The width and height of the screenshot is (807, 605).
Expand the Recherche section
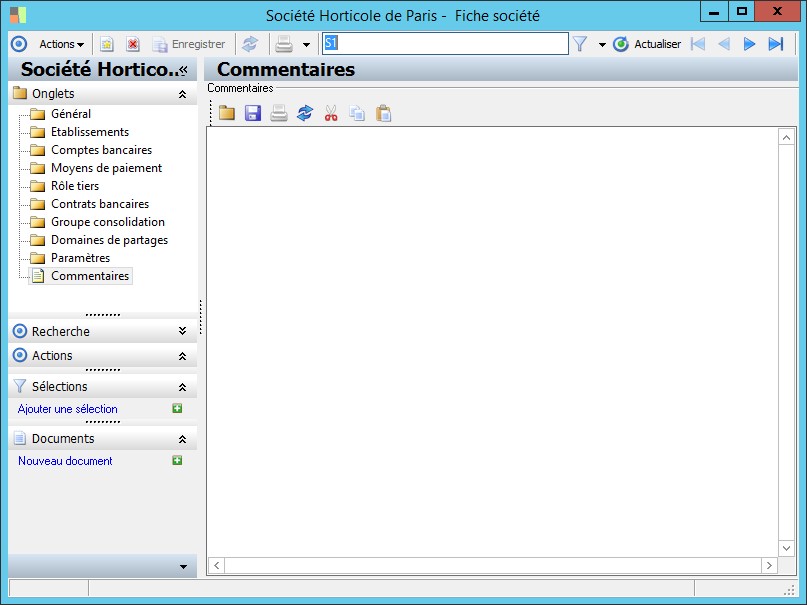click(x=182, y=331)
